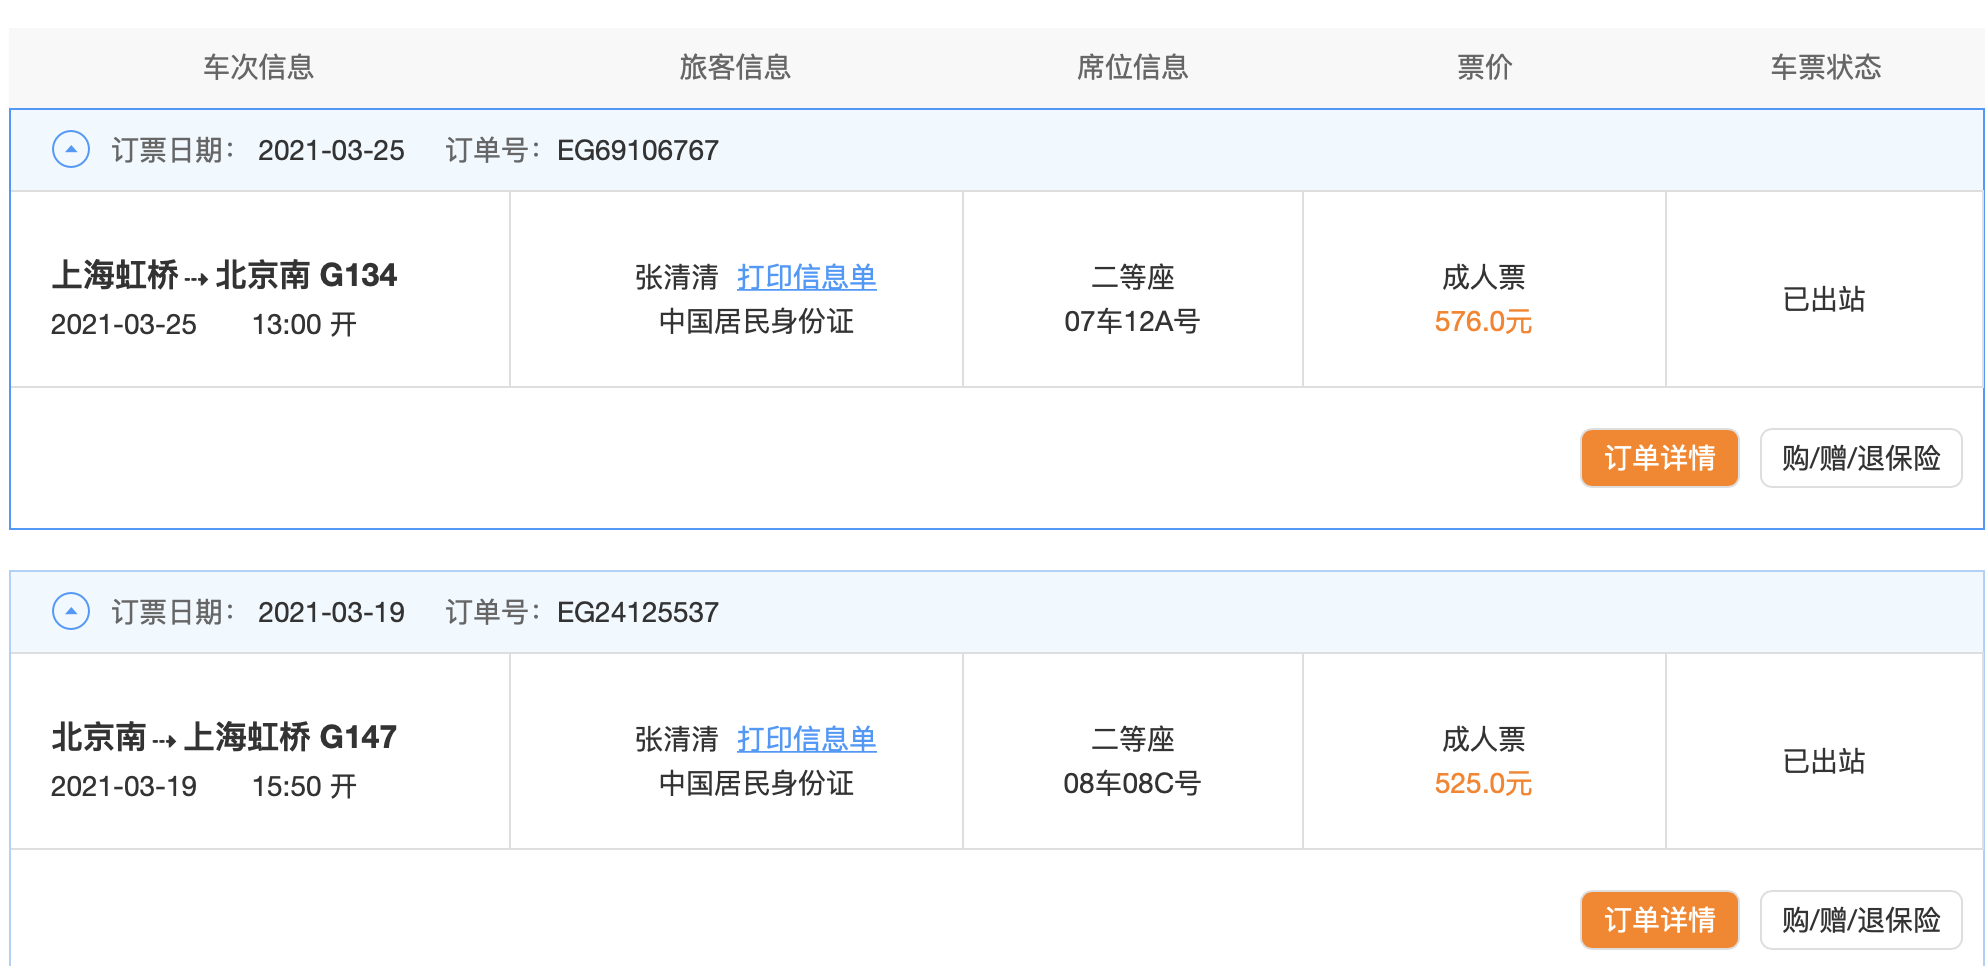Click 购/赠/退保险 for the G147 order
This screenshot has width=1988, height=966.
click(1860, 919)
